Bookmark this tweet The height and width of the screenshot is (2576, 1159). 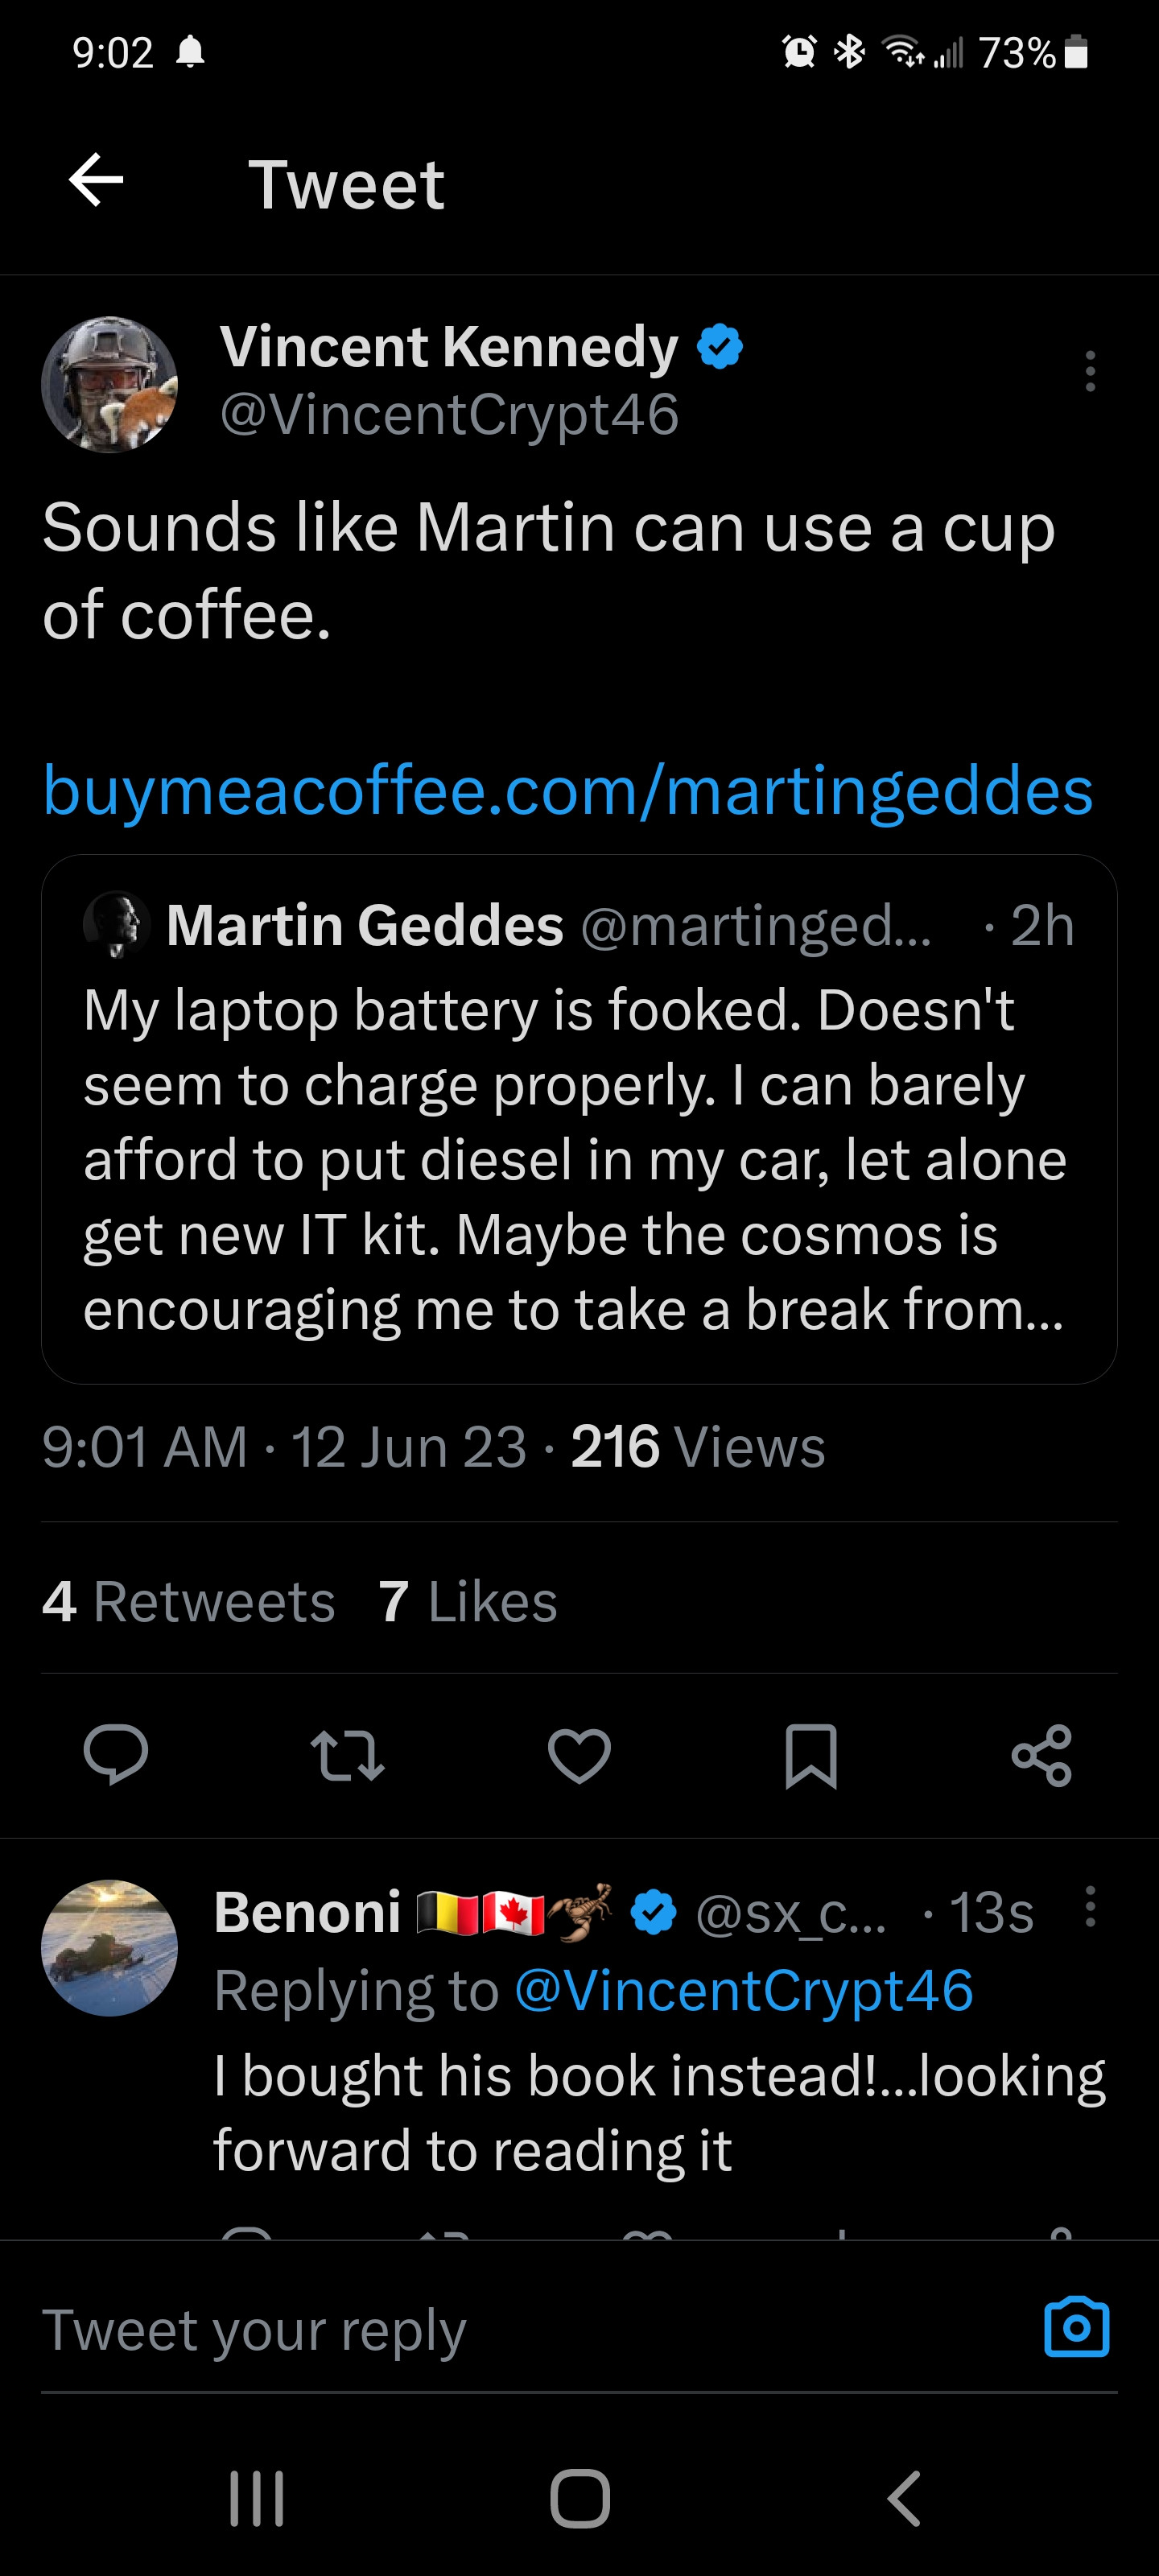click(810, 1755)
